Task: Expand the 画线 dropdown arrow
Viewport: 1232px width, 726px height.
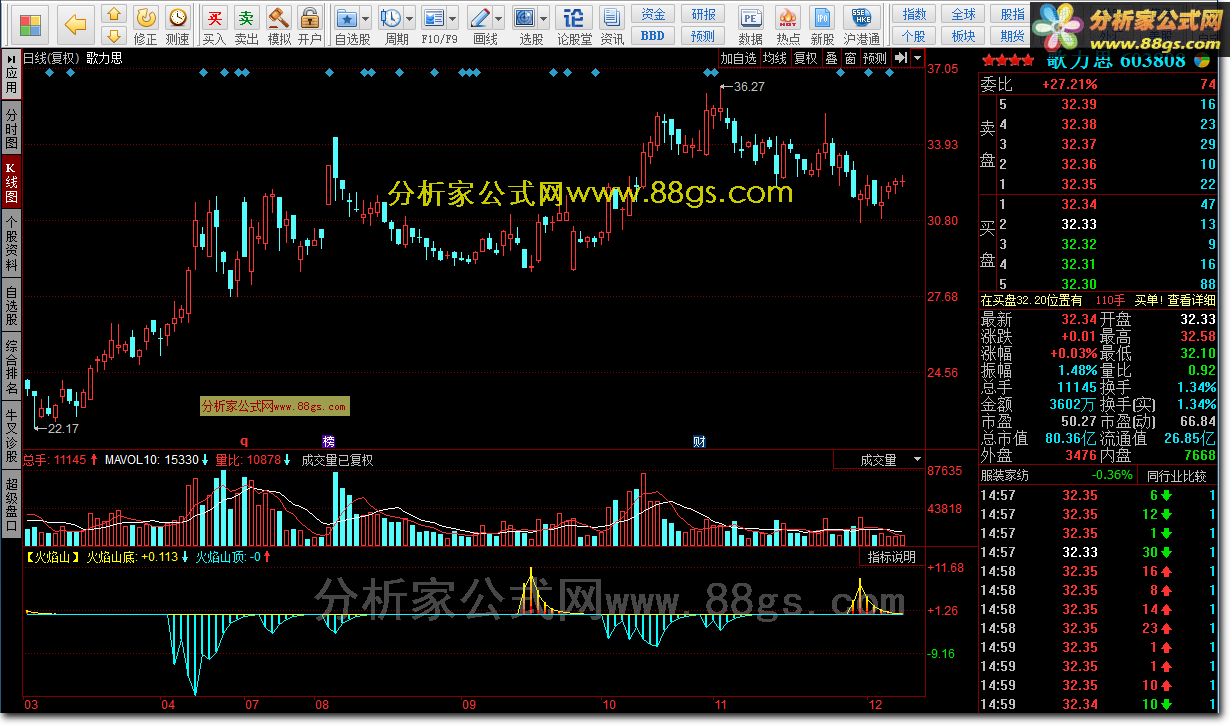Action: (499, 19)
